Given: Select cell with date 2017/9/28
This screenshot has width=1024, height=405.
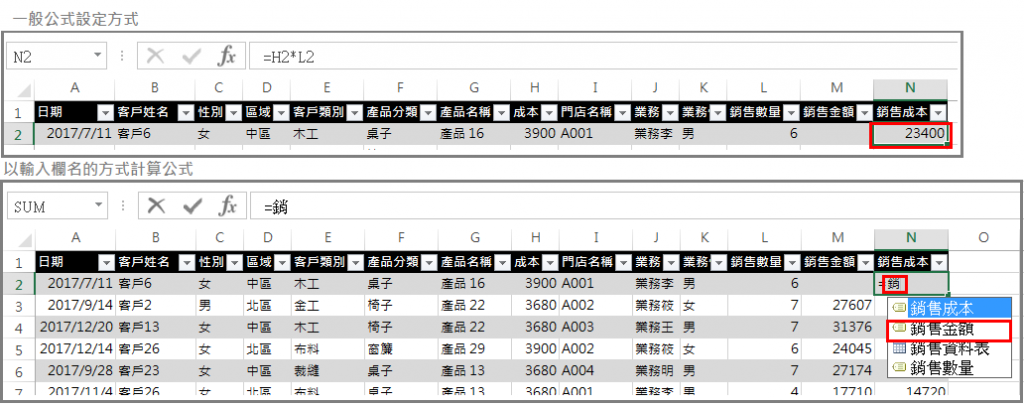Looking at the screenshot, I should coord(75,371).
